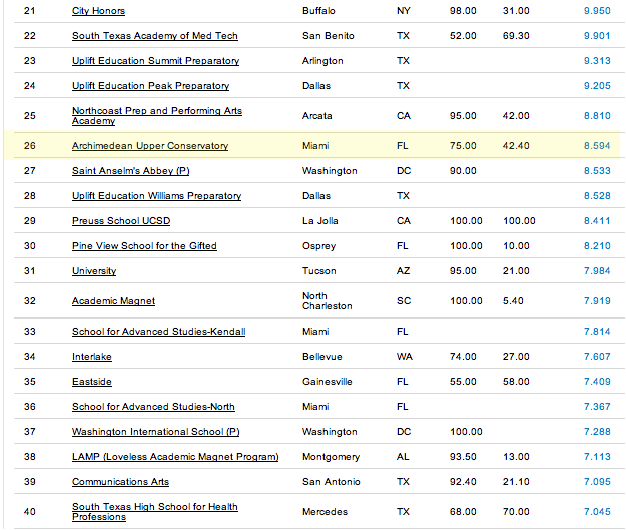Select Northcoast Prep and Performing Arts Academy
Image resolution: width=626 pixels, height=530 pixels.
[157, 116]
